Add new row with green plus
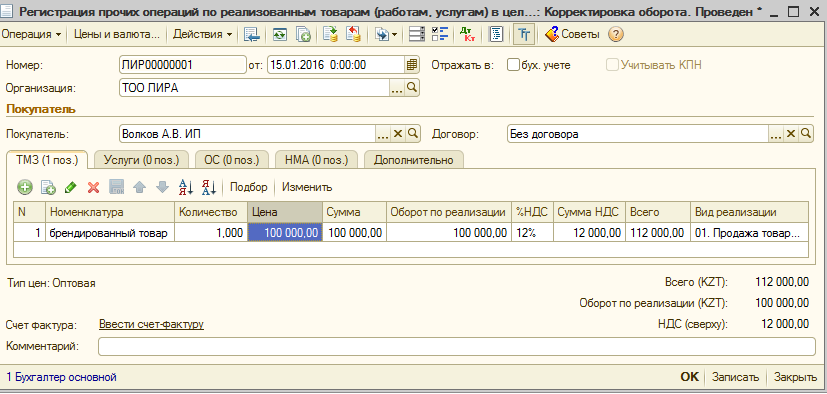This screenshot has height=394, width=827. (24, 187)
